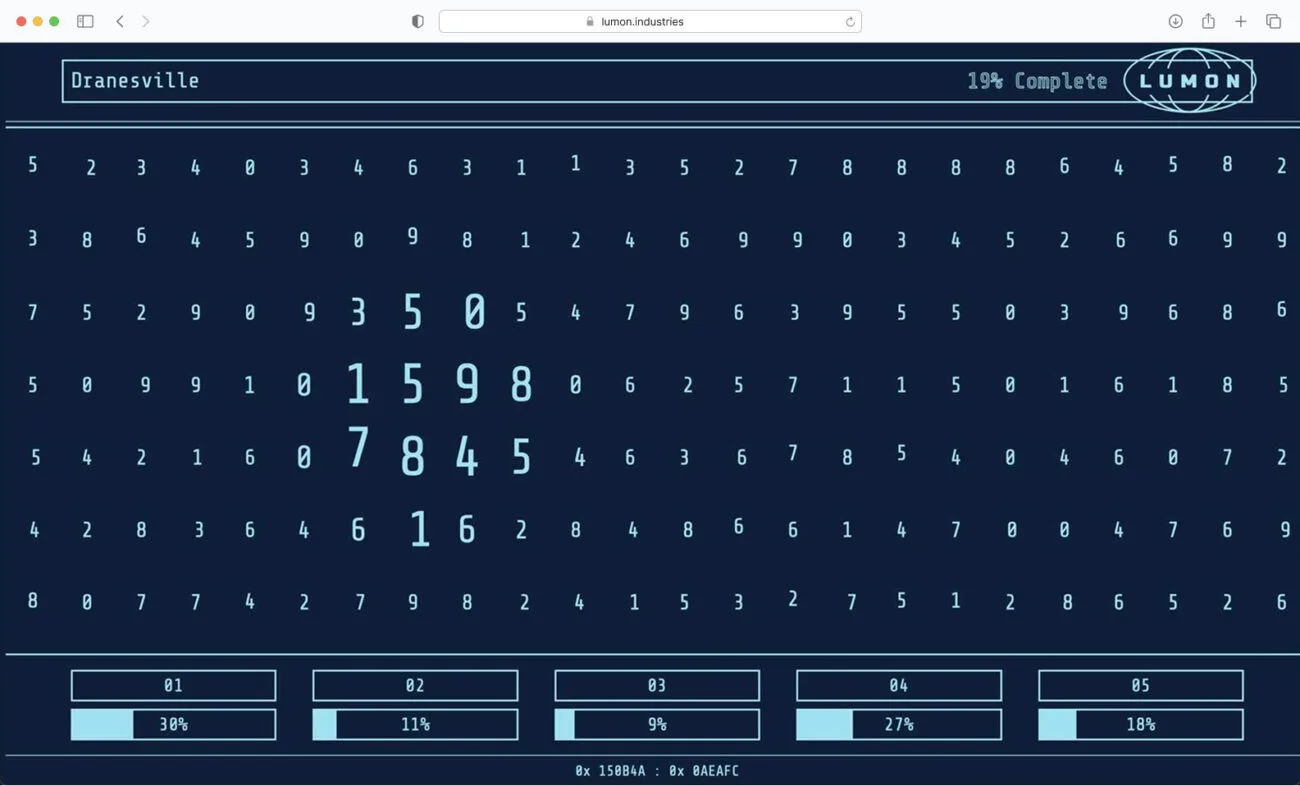1300x786 pixels.
Task: Select the large 9 in 1598
Action: (x=467, y=384)
